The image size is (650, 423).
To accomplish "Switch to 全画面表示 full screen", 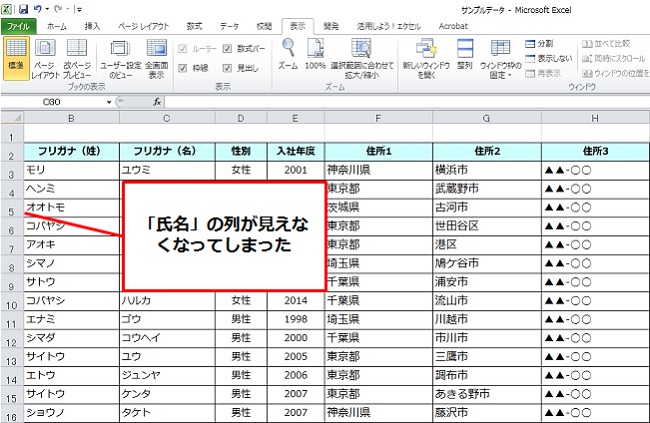I will point(157,58).
